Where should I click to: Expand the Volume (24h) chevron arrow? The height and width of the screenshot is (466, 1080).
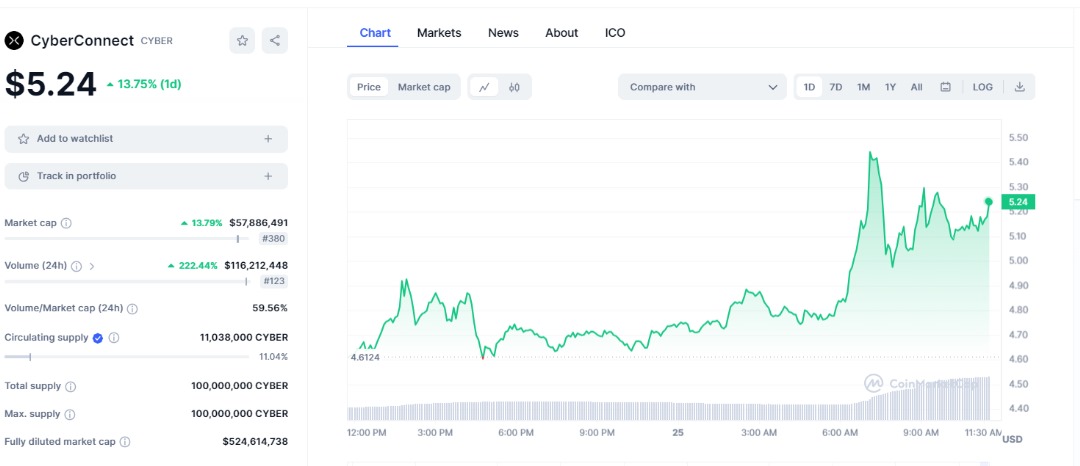[x=92, y=266]
